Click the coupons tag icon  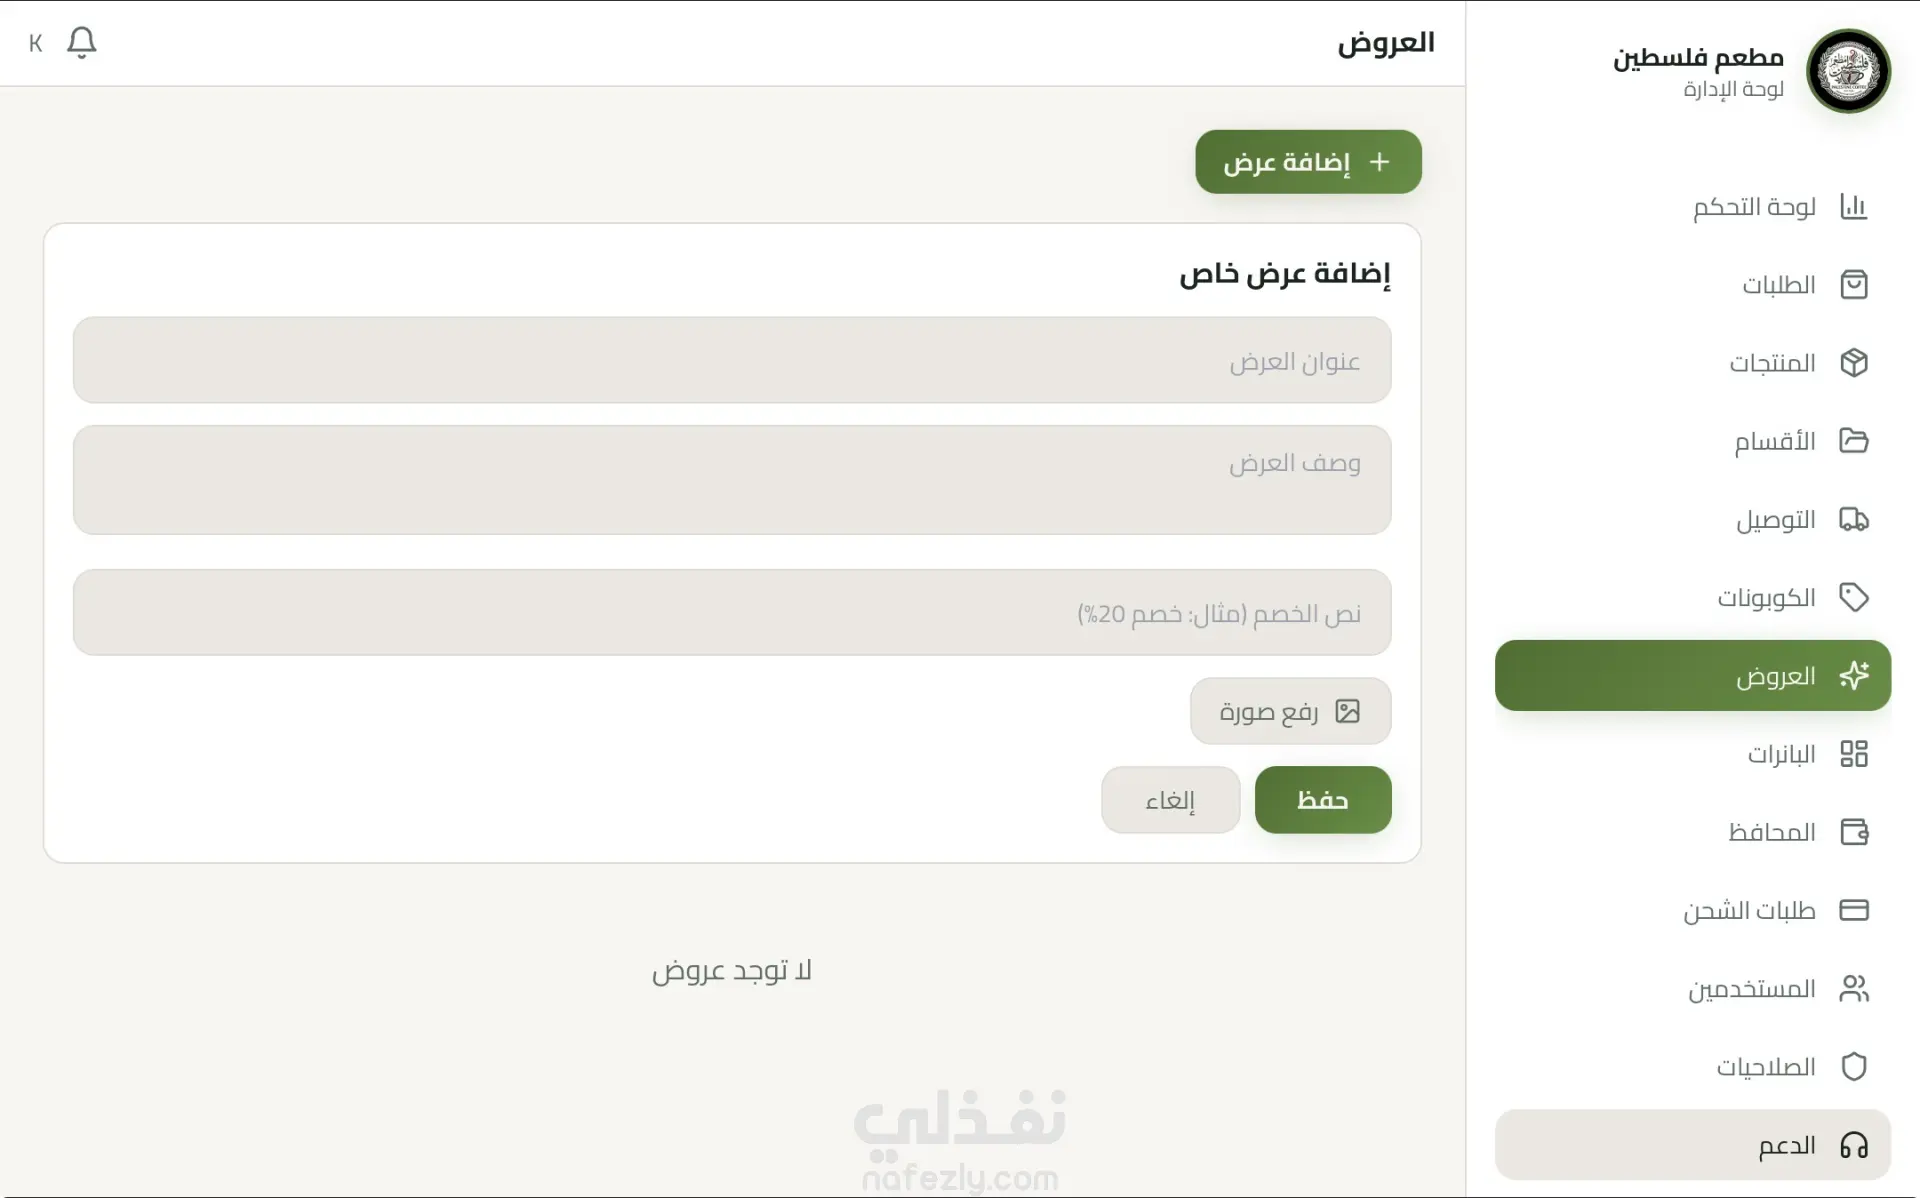point(1853,598)
